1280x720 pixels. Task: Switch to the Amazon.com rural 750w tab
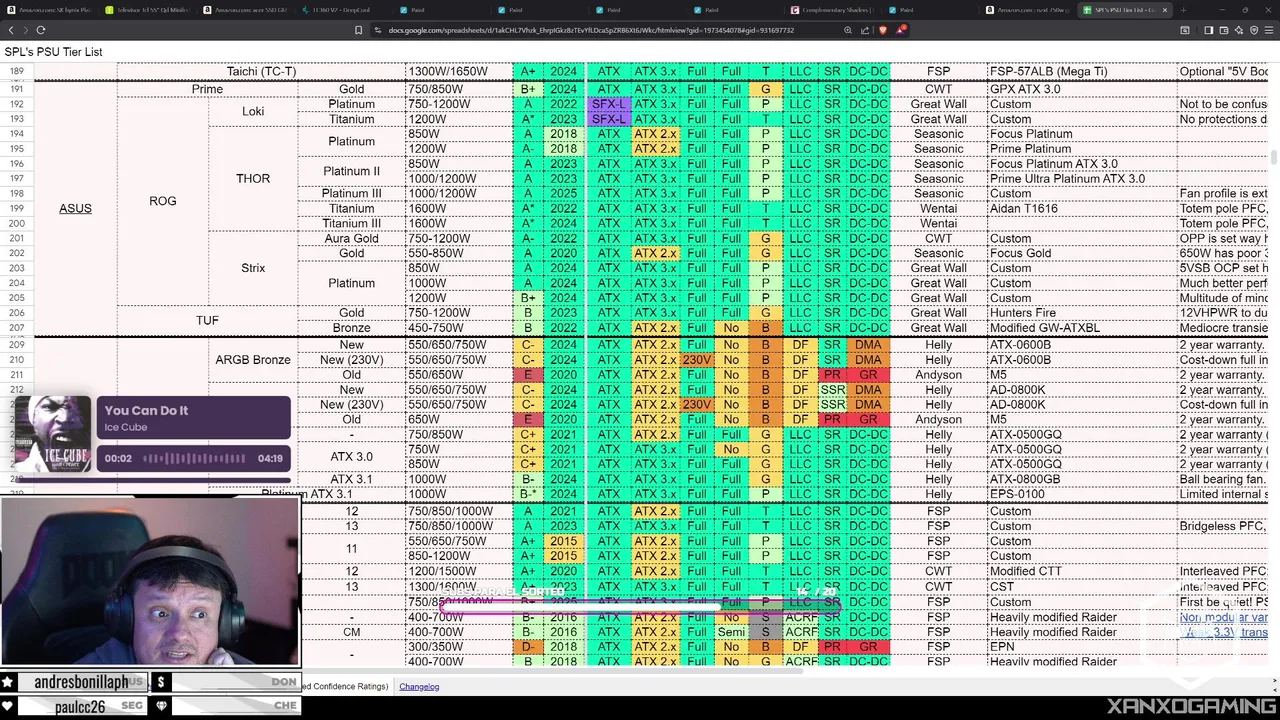(x=1029, y=10)
